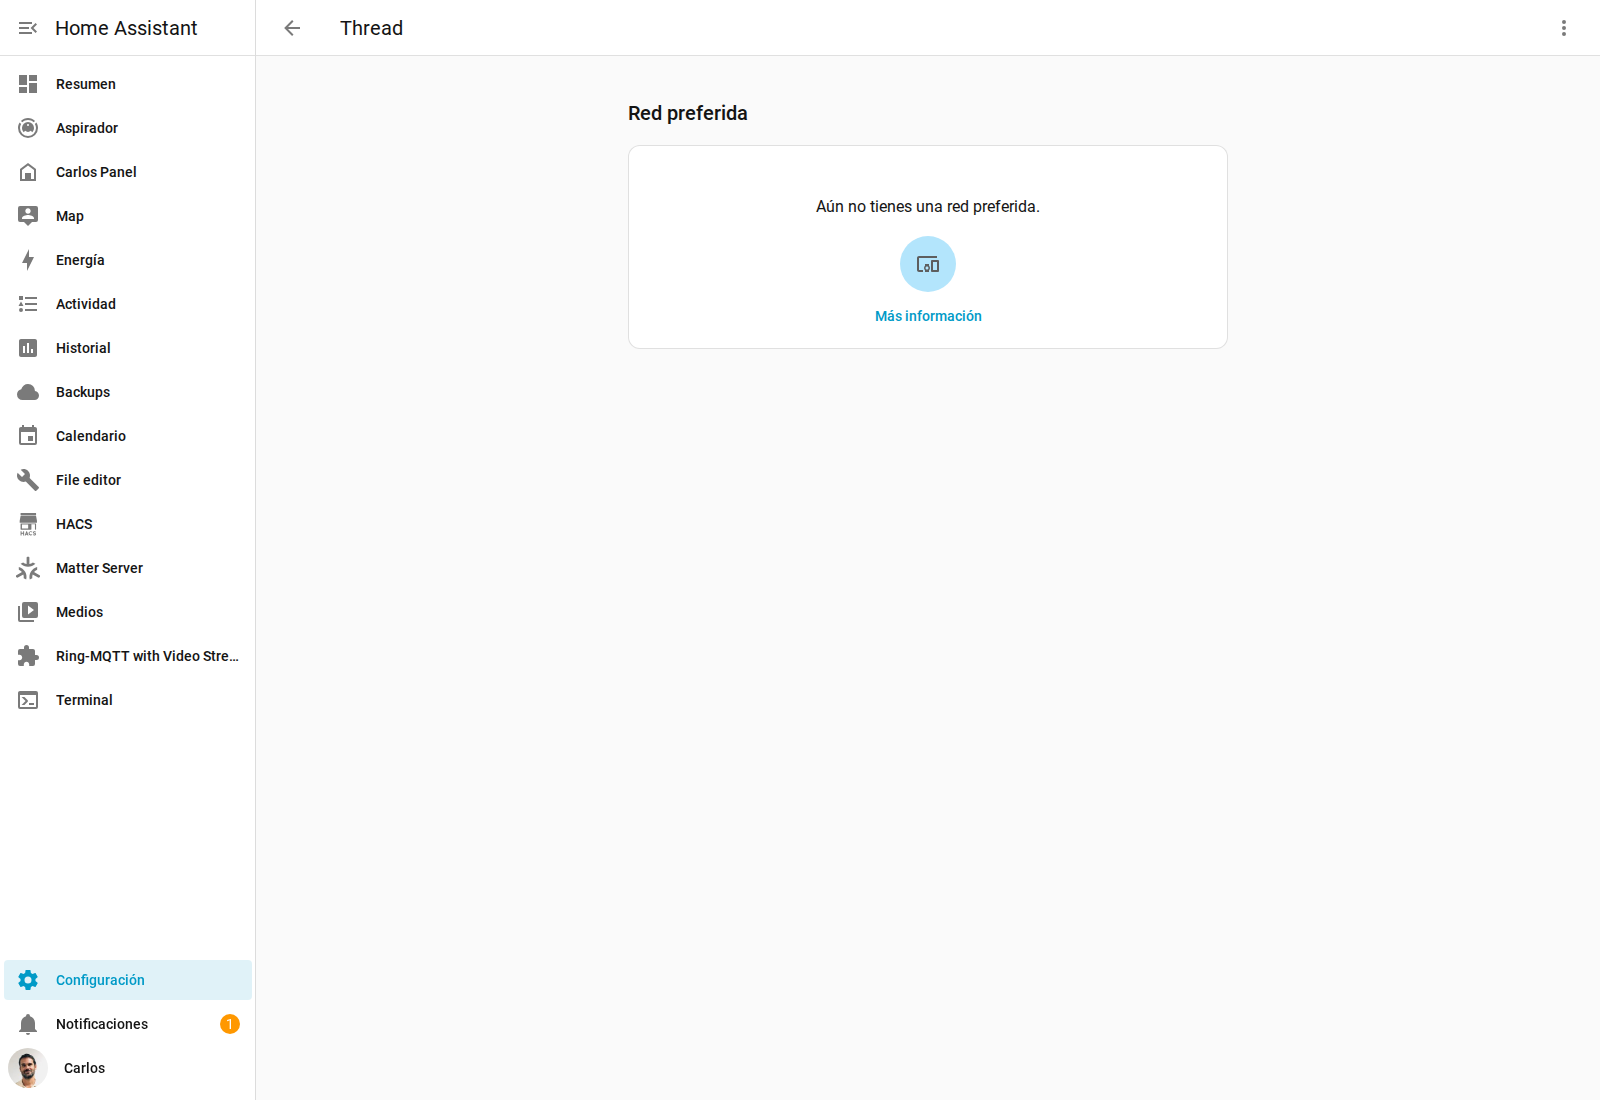Click the Calendario calendar icon
Viewport: 1600px width, 1100px height.
28,436
